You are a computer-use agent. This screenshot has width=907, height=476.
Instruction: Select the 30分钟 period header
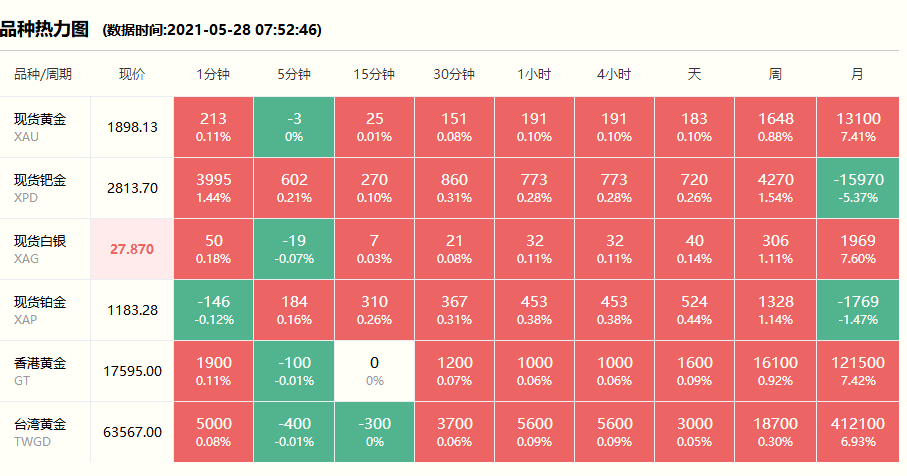pos(454,75)
